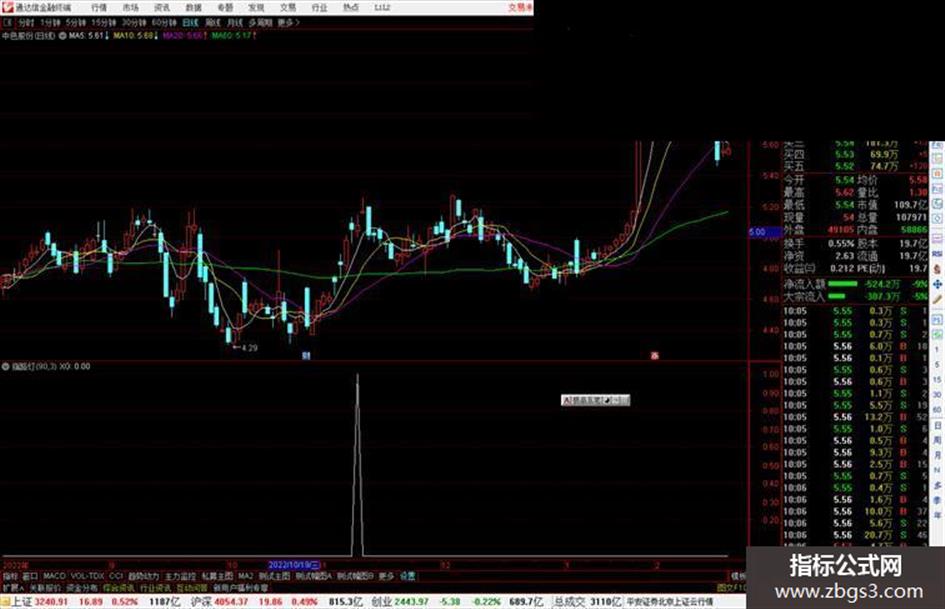
Task: Select the highlighted date 2022/10/19 label
Action: click(x=294, y=566)
